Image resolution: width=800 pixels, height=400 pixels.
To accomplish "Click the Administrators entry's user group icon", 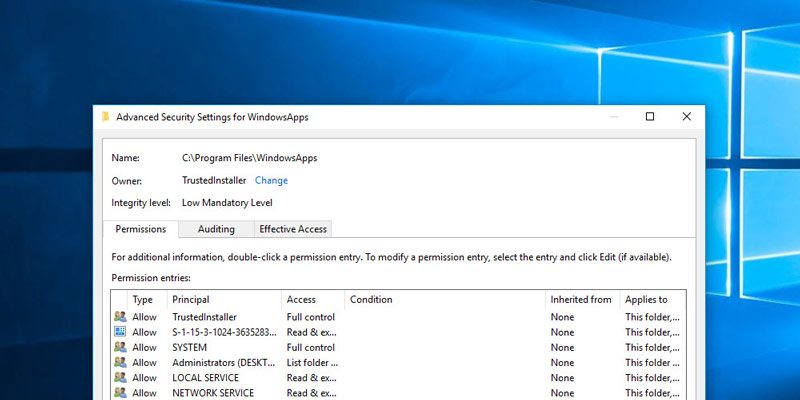I will point(120,362).
